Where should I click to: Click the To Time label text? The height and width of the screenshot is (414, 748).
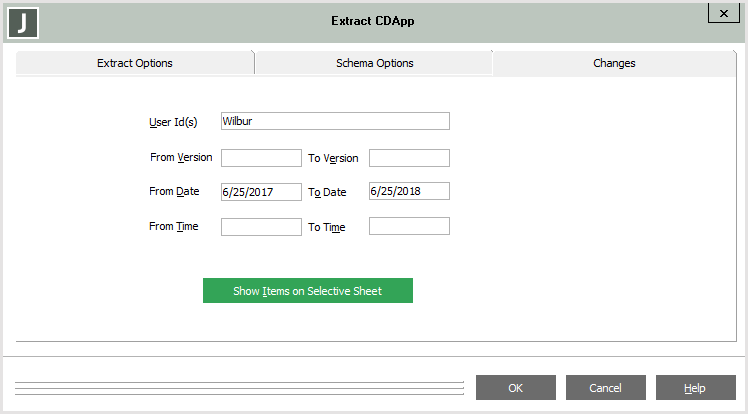326,228
